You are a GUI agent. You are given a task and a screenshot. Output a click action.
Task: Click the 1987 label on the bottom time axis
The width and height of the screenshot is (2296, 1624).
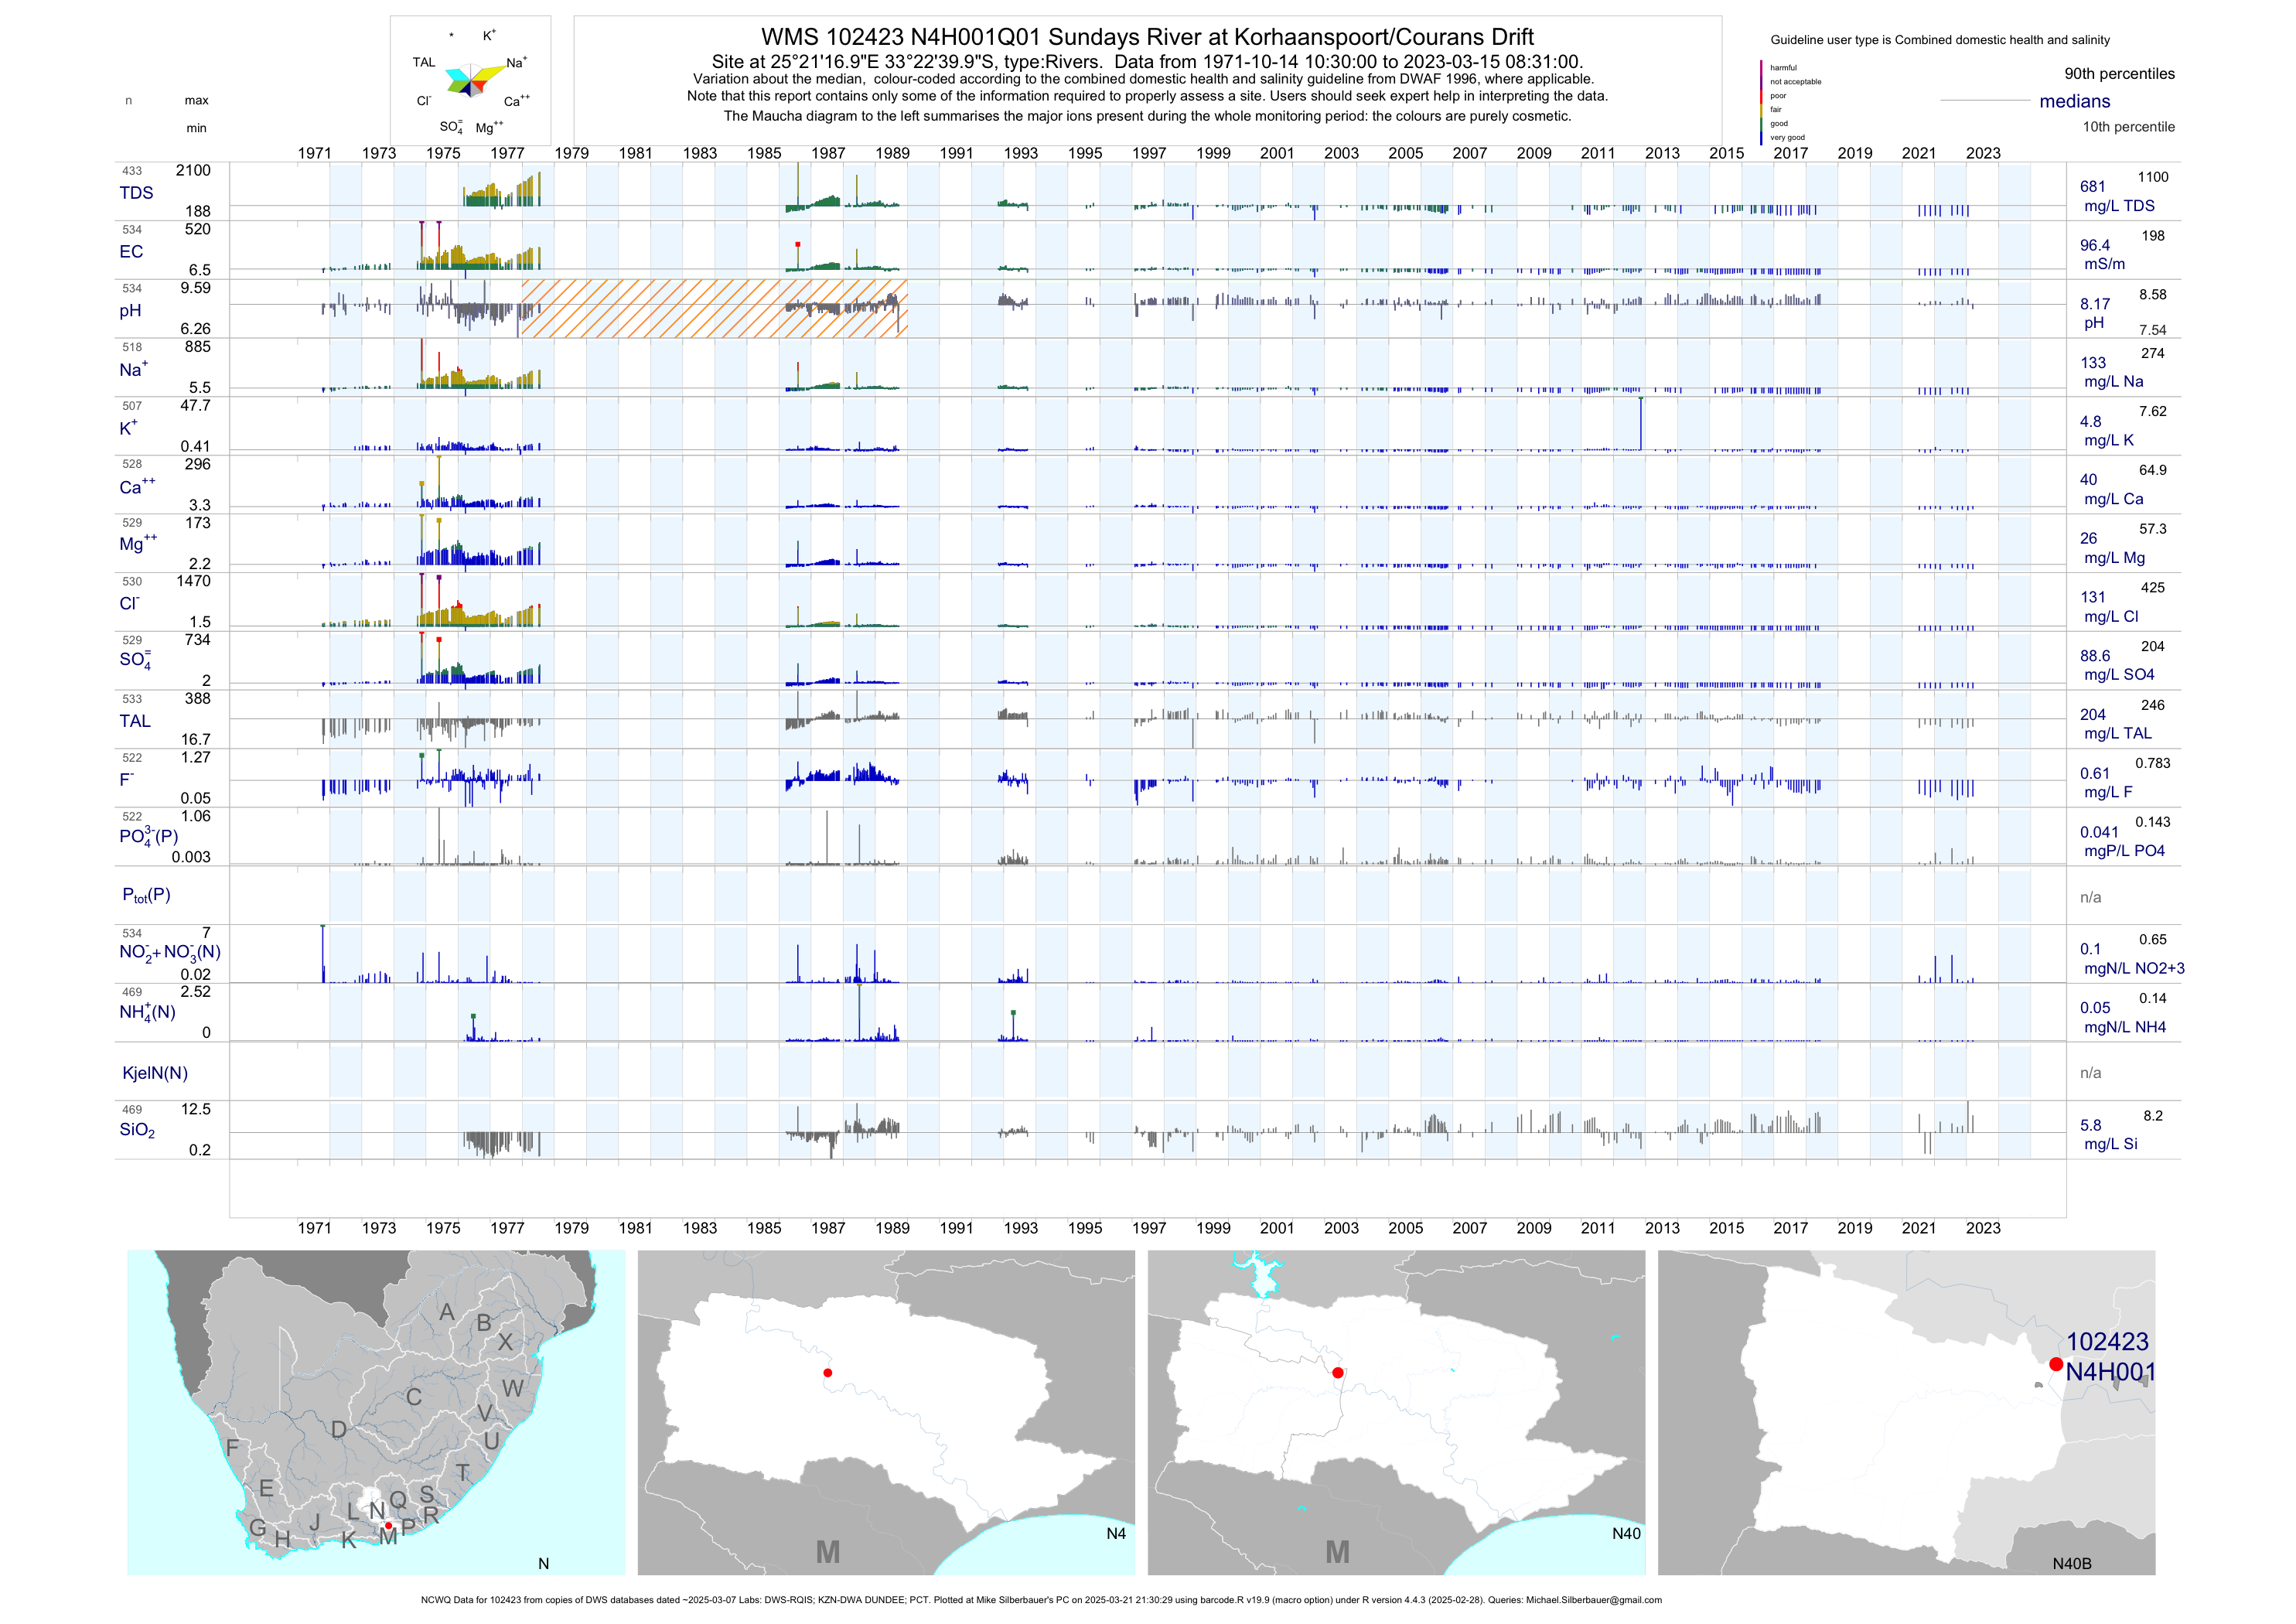[x=828, y=1228]
